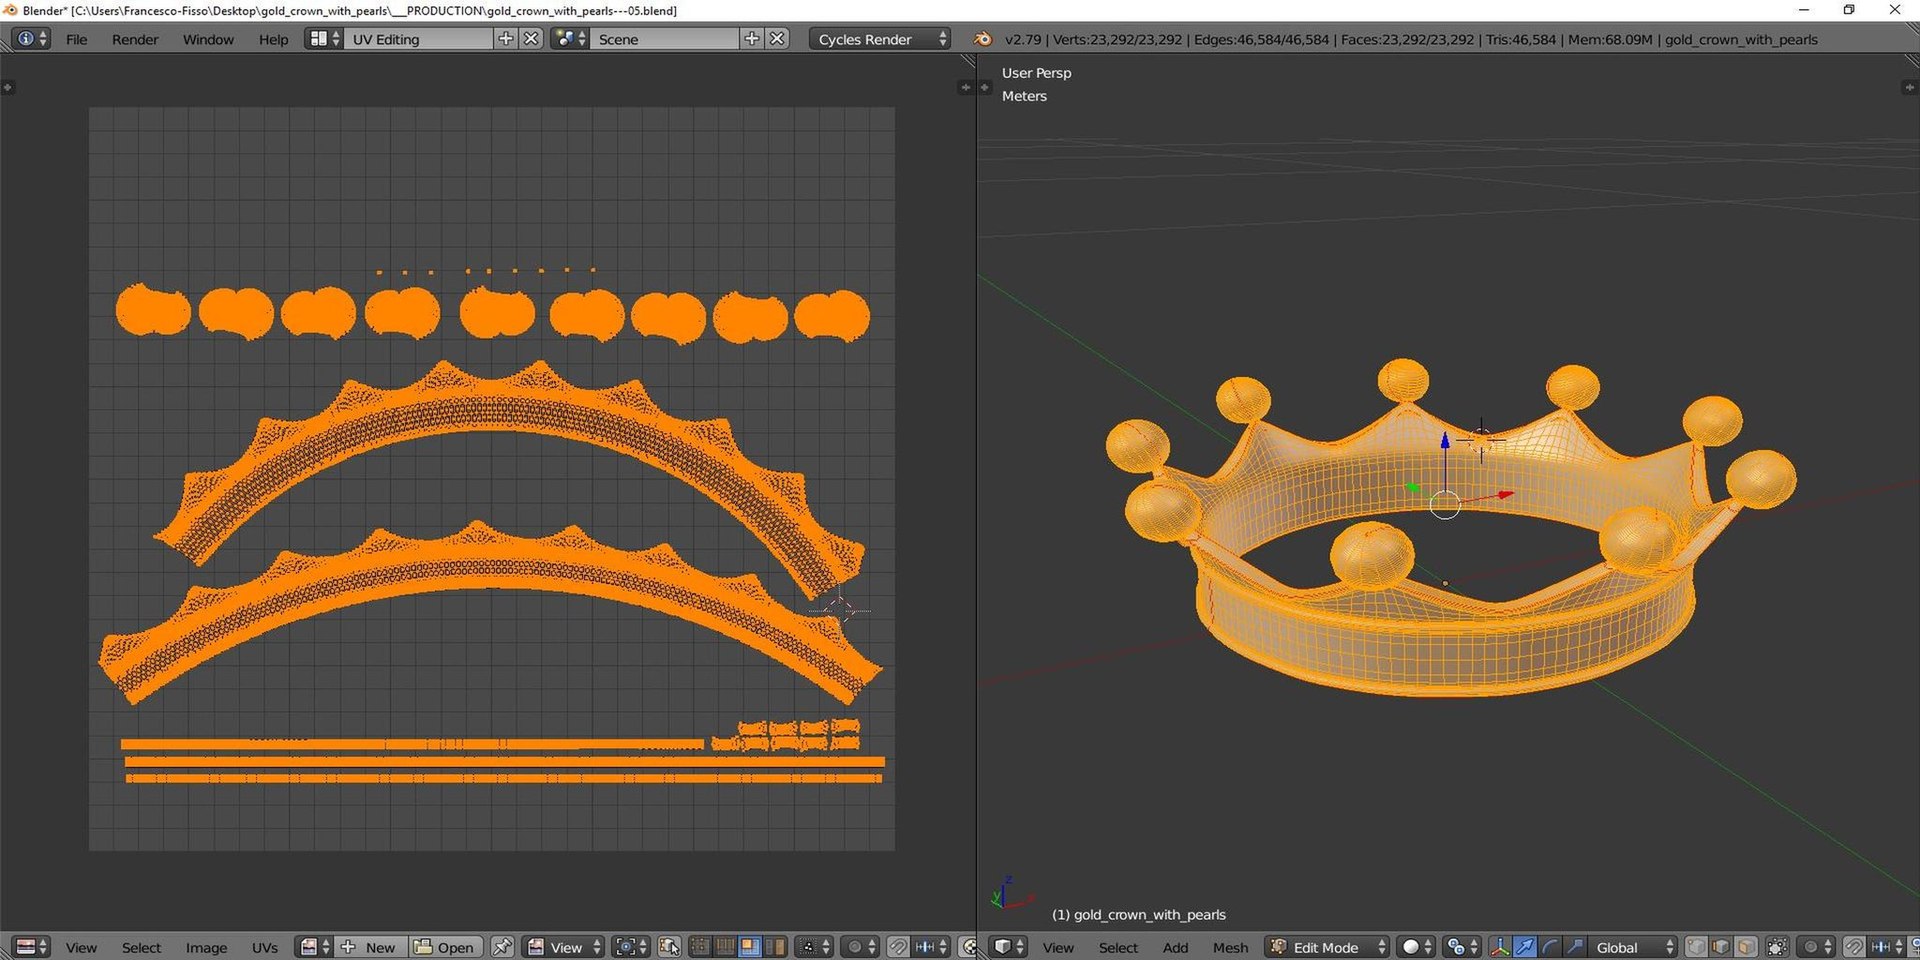Switch to edge select mode in 3D view

pos(1721,947)
